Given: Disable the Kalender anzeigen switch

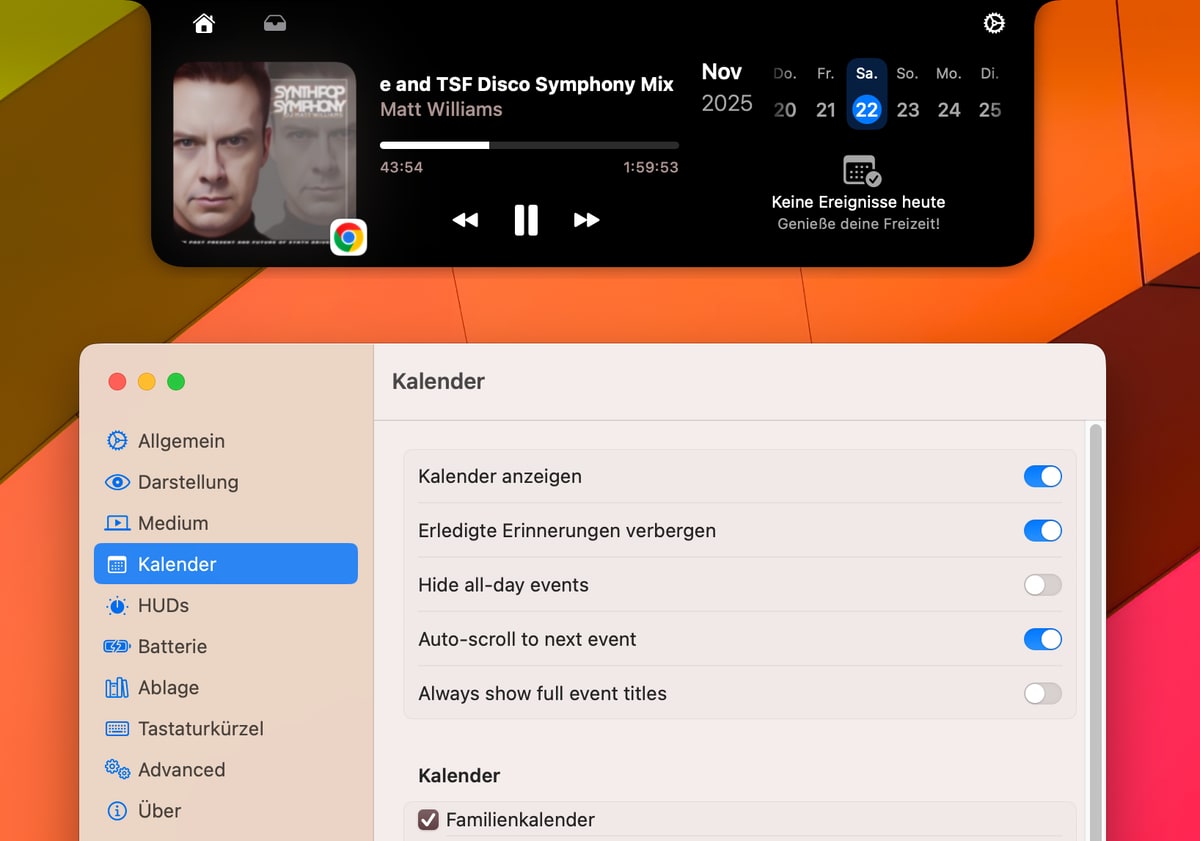Looking at the screenshot, I should (x=1042, y=477).
